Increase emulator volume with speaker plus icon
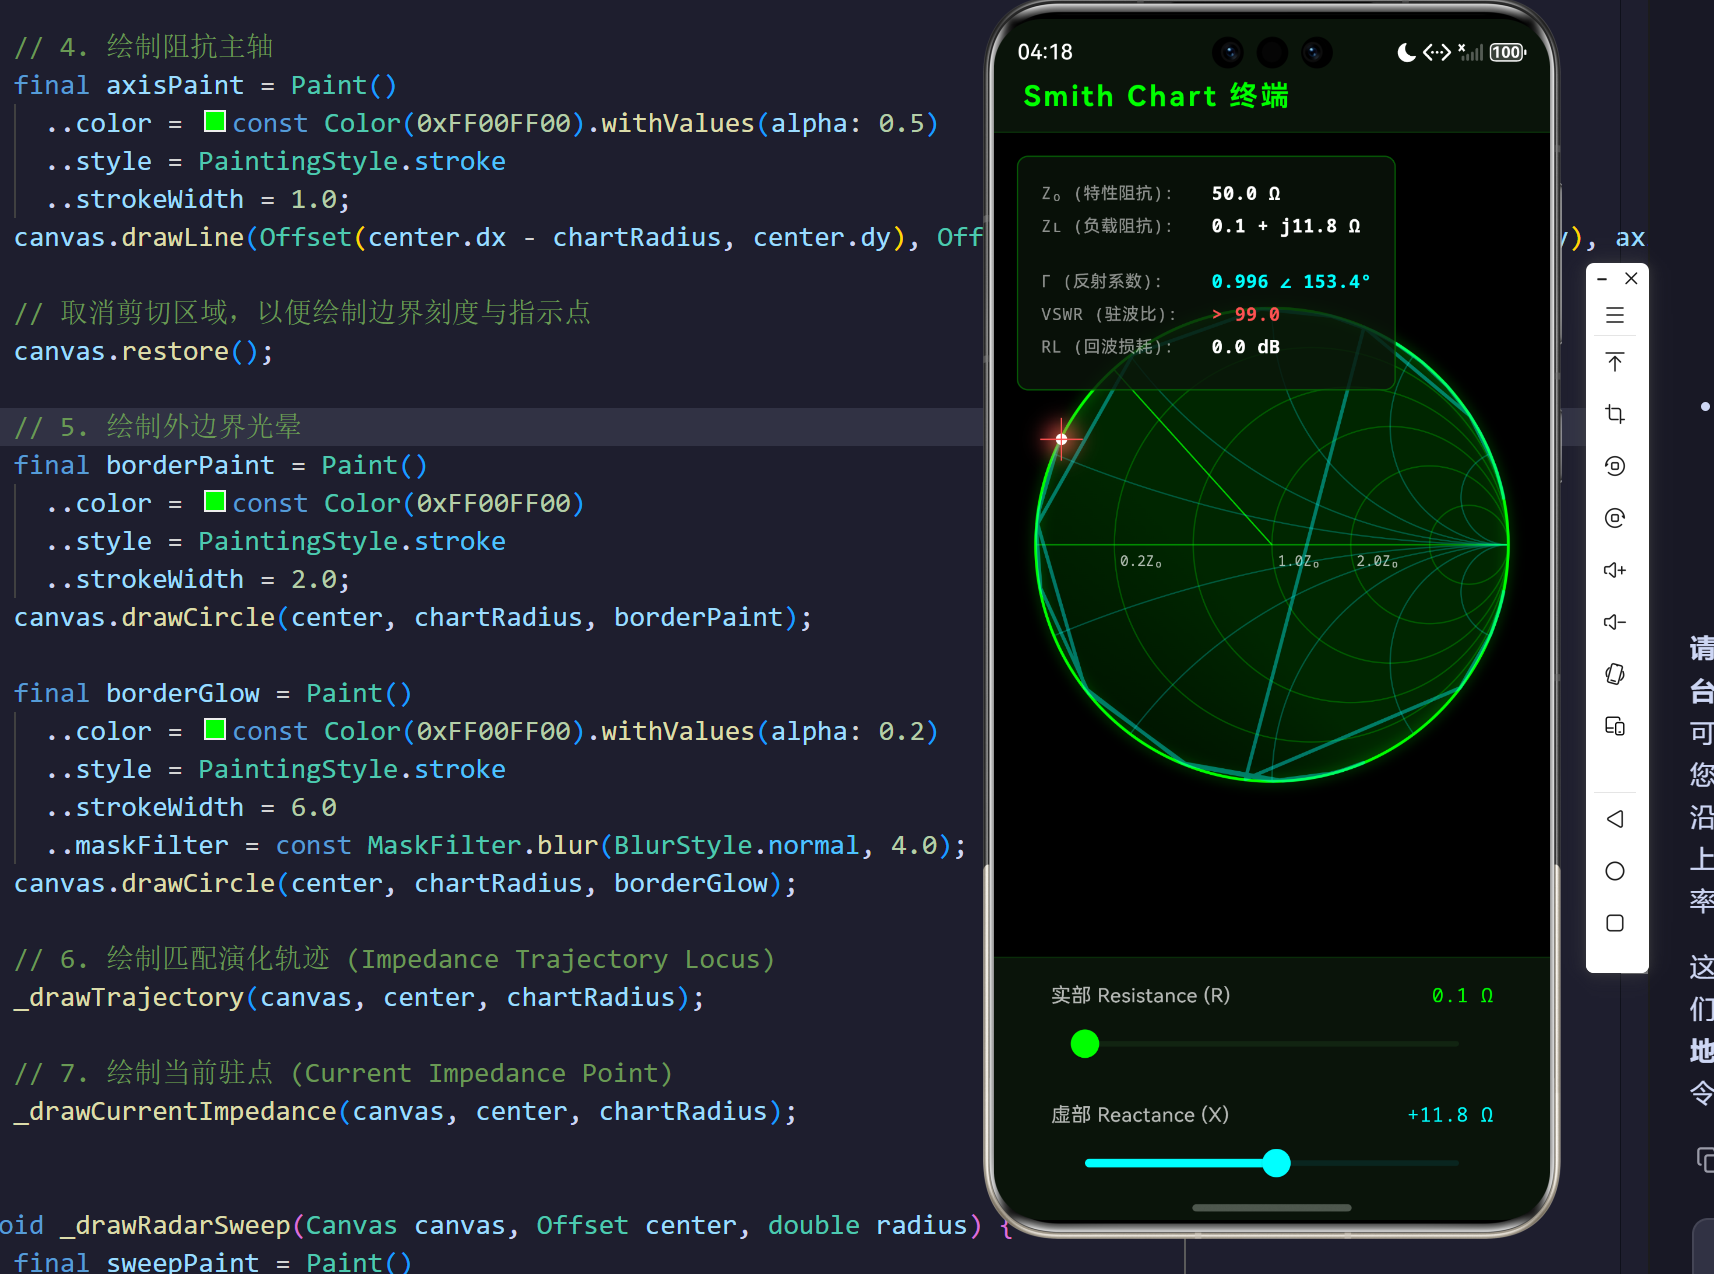Viewport: 1714px width, 1274px height. (1615, 570)
